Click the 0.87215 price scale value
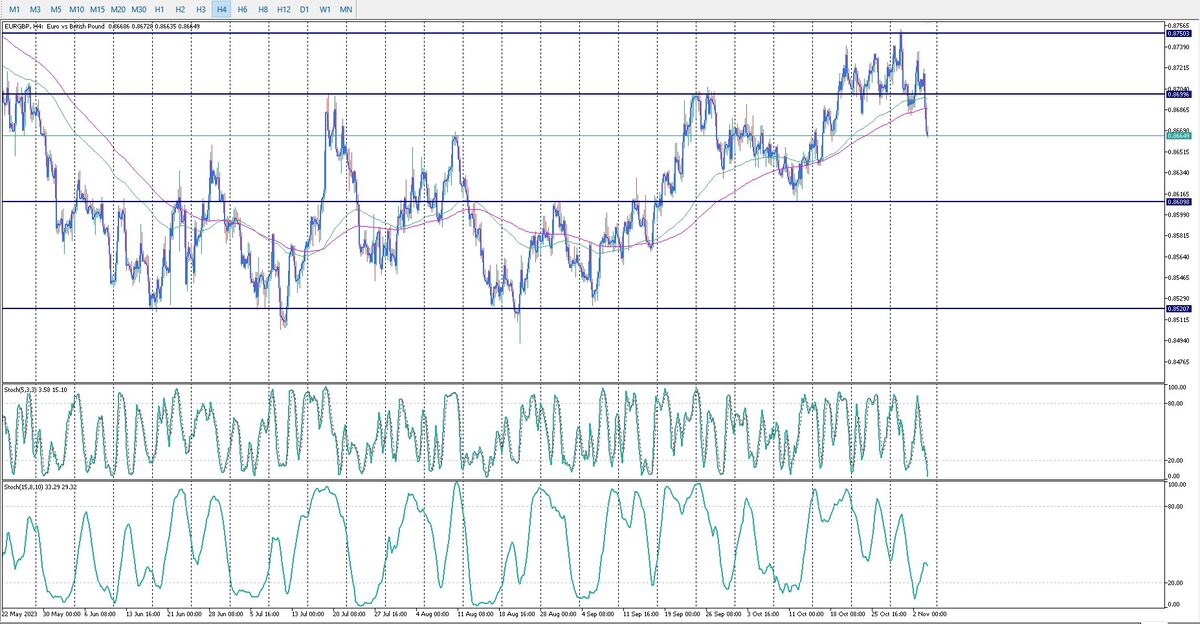 coord(1180,68)
